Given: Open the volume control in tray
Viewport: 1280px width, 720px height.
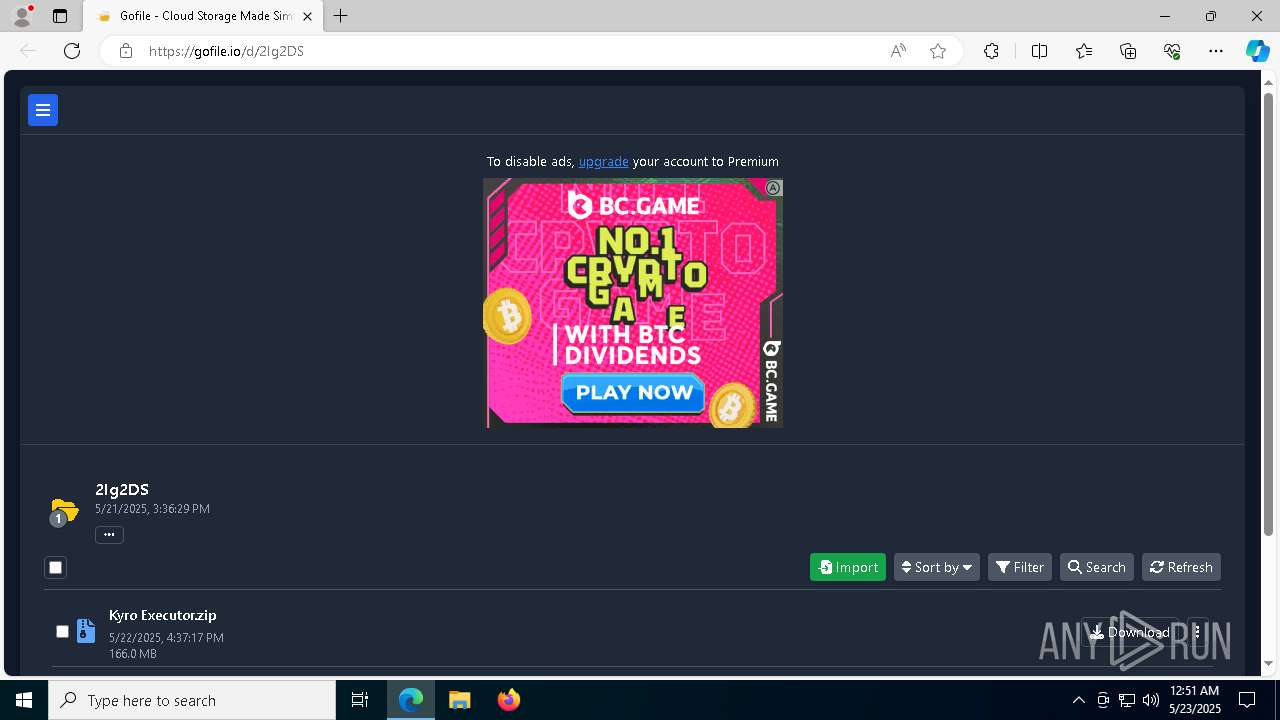Looking at the screenshot, I should [1151, 700].
